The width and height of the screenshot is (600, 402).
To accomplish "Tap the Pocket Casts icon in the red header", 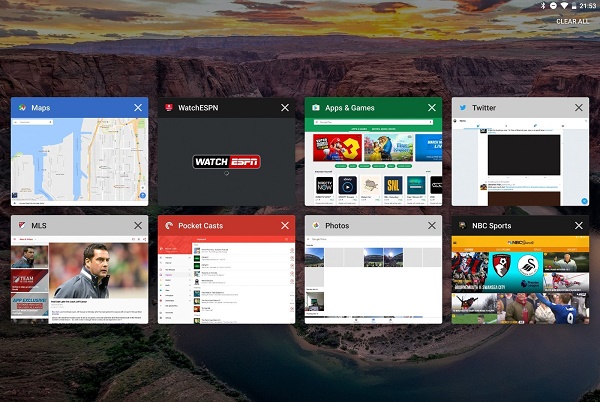I will point(169,226).
